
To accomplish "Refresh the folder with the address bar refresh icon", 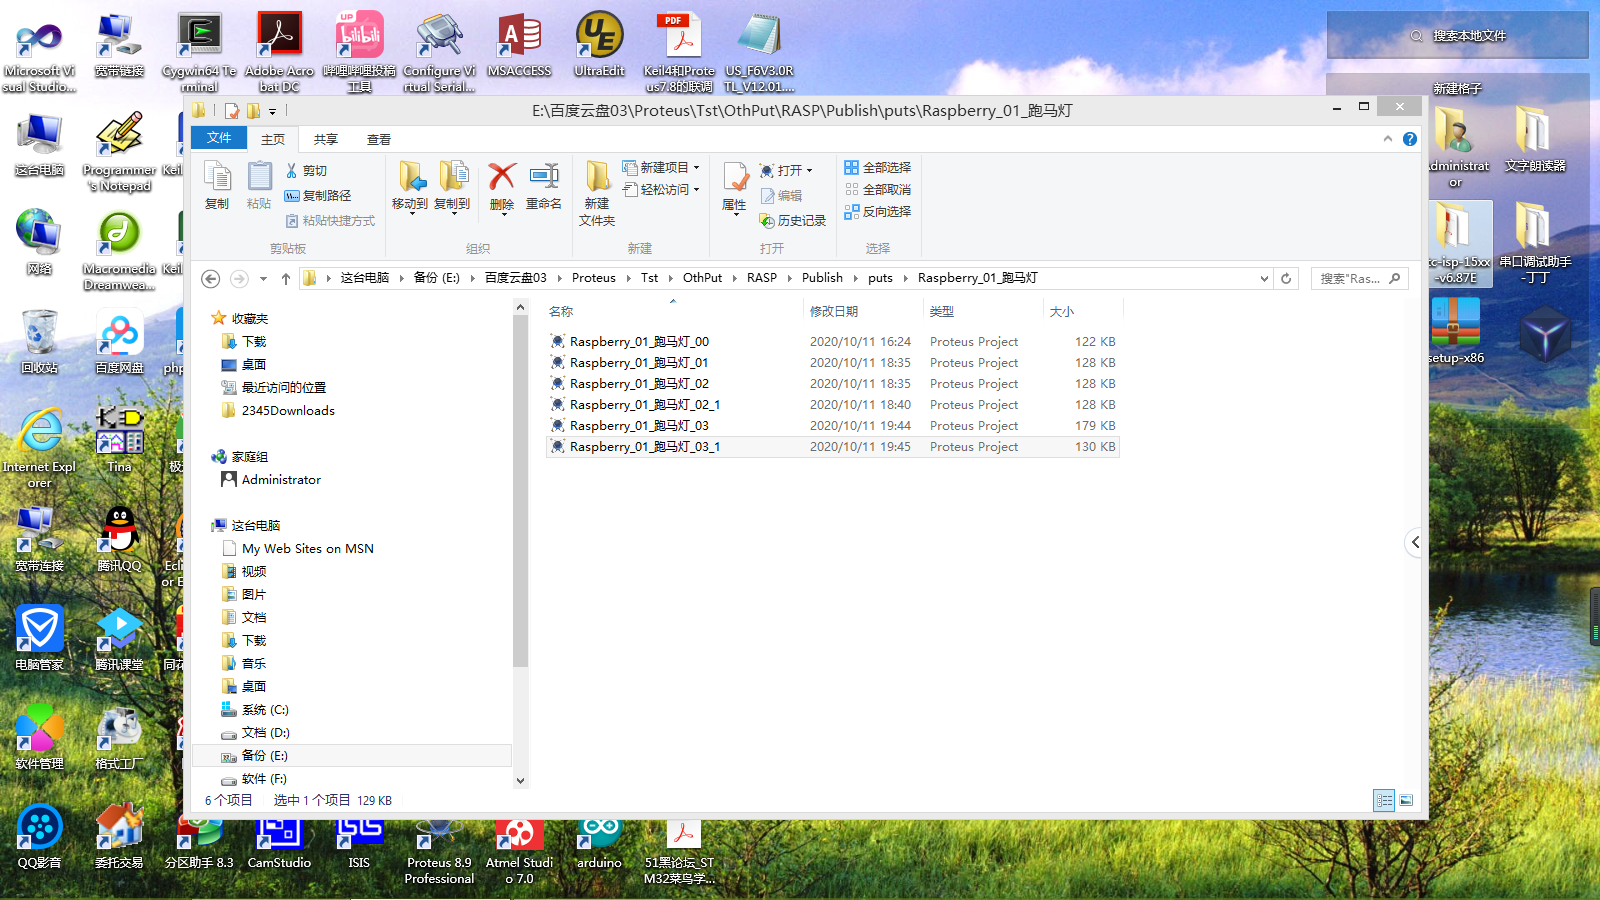I will point(1285,278).
